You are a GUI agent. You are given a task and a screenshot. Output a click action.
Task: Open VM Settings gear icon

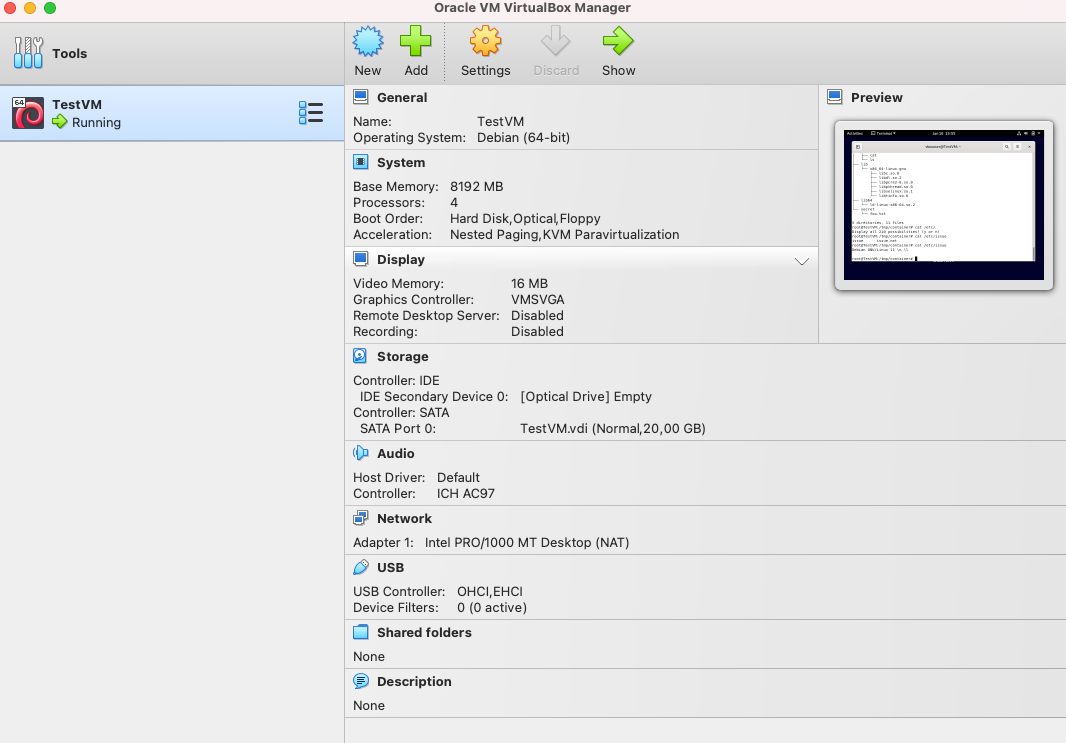tap(485, 41)
